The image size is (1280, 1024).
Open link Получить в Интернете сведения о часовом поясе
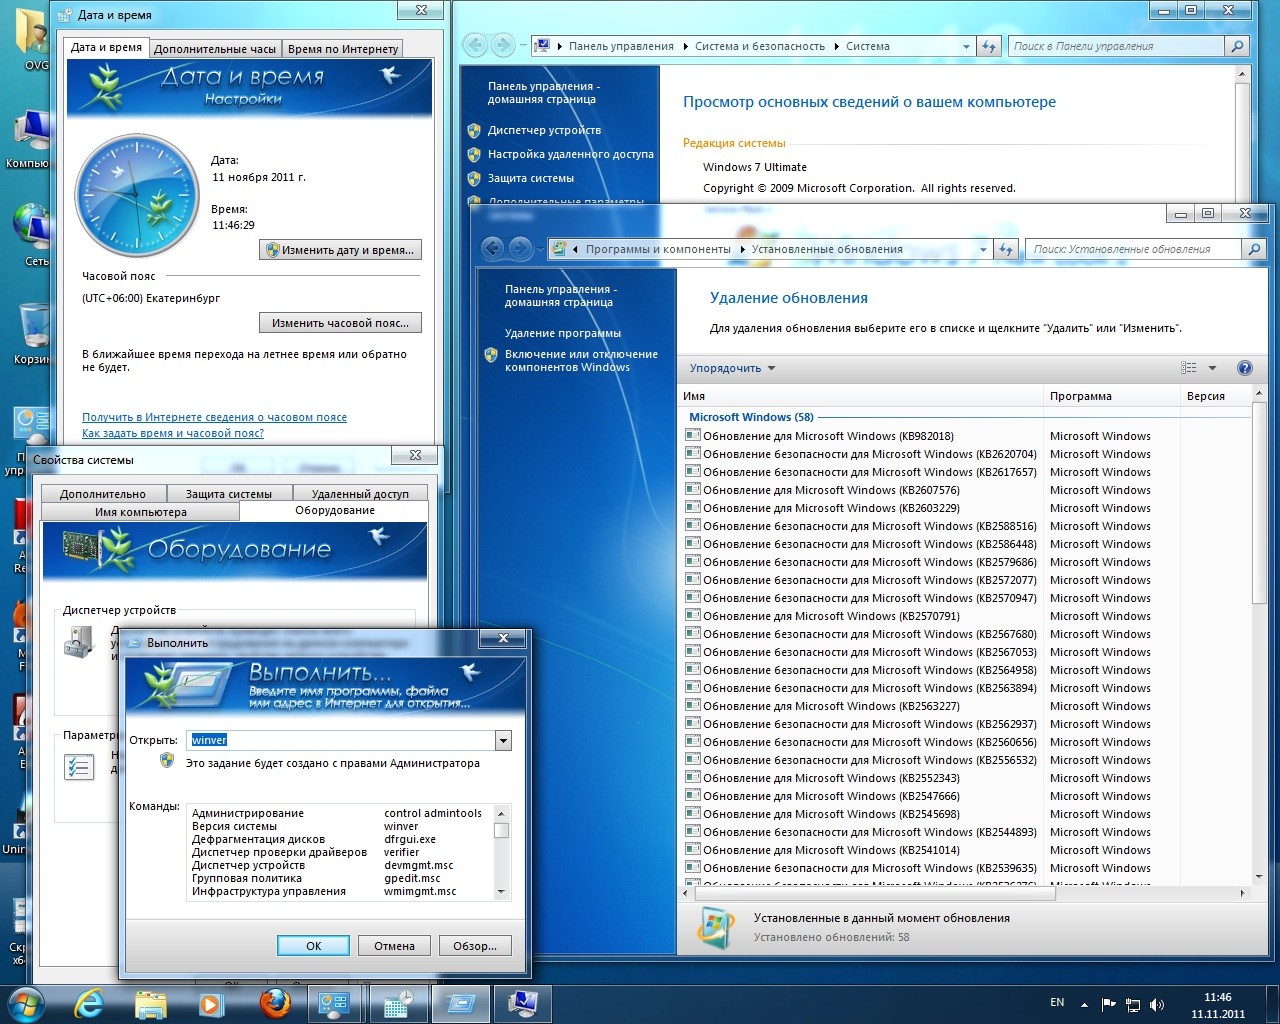click(x=214, y=417)
